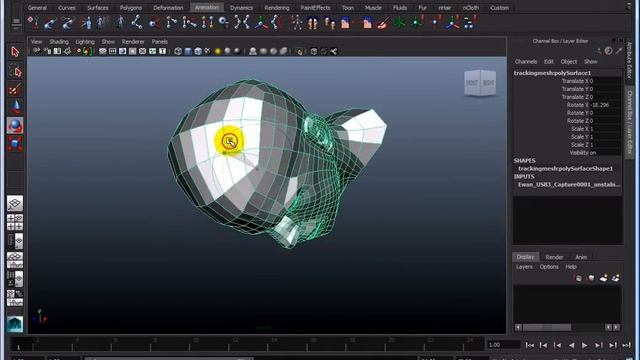The height and width of the screenshot is (360, 640).
Task: Click the paint skin weights shelf icon
Action: click(383, 22)
